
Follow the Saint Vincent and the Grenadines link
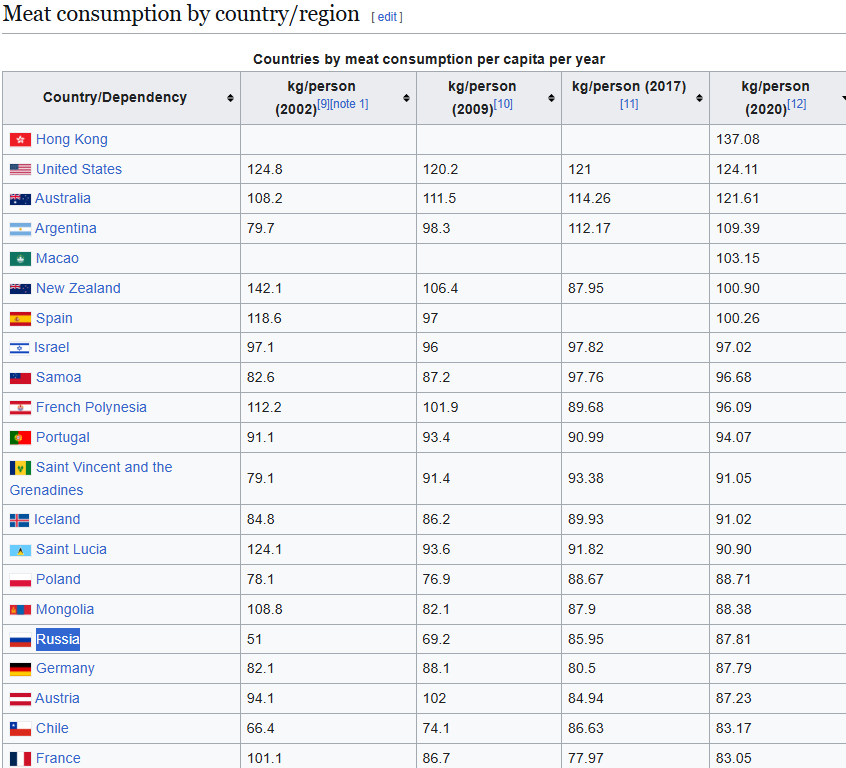[104, 467]
